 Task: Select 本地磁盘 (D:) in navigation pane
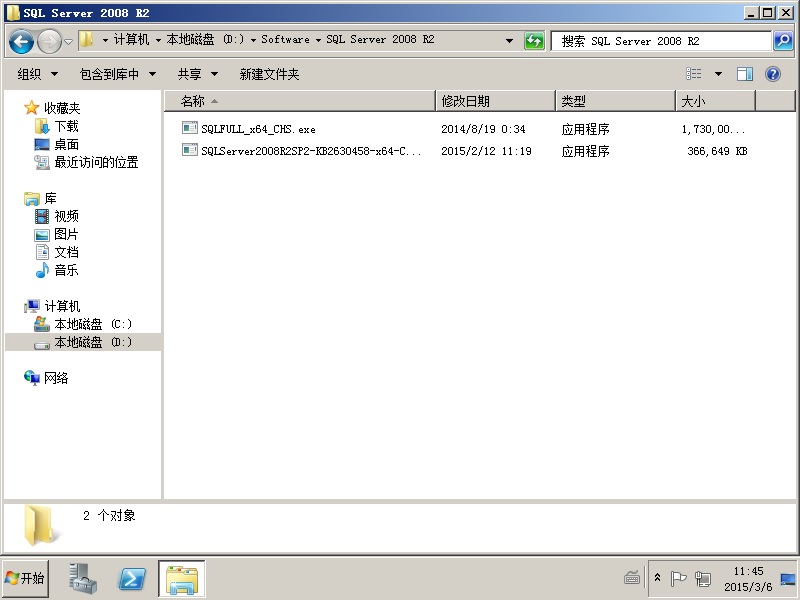coord(93,342)
